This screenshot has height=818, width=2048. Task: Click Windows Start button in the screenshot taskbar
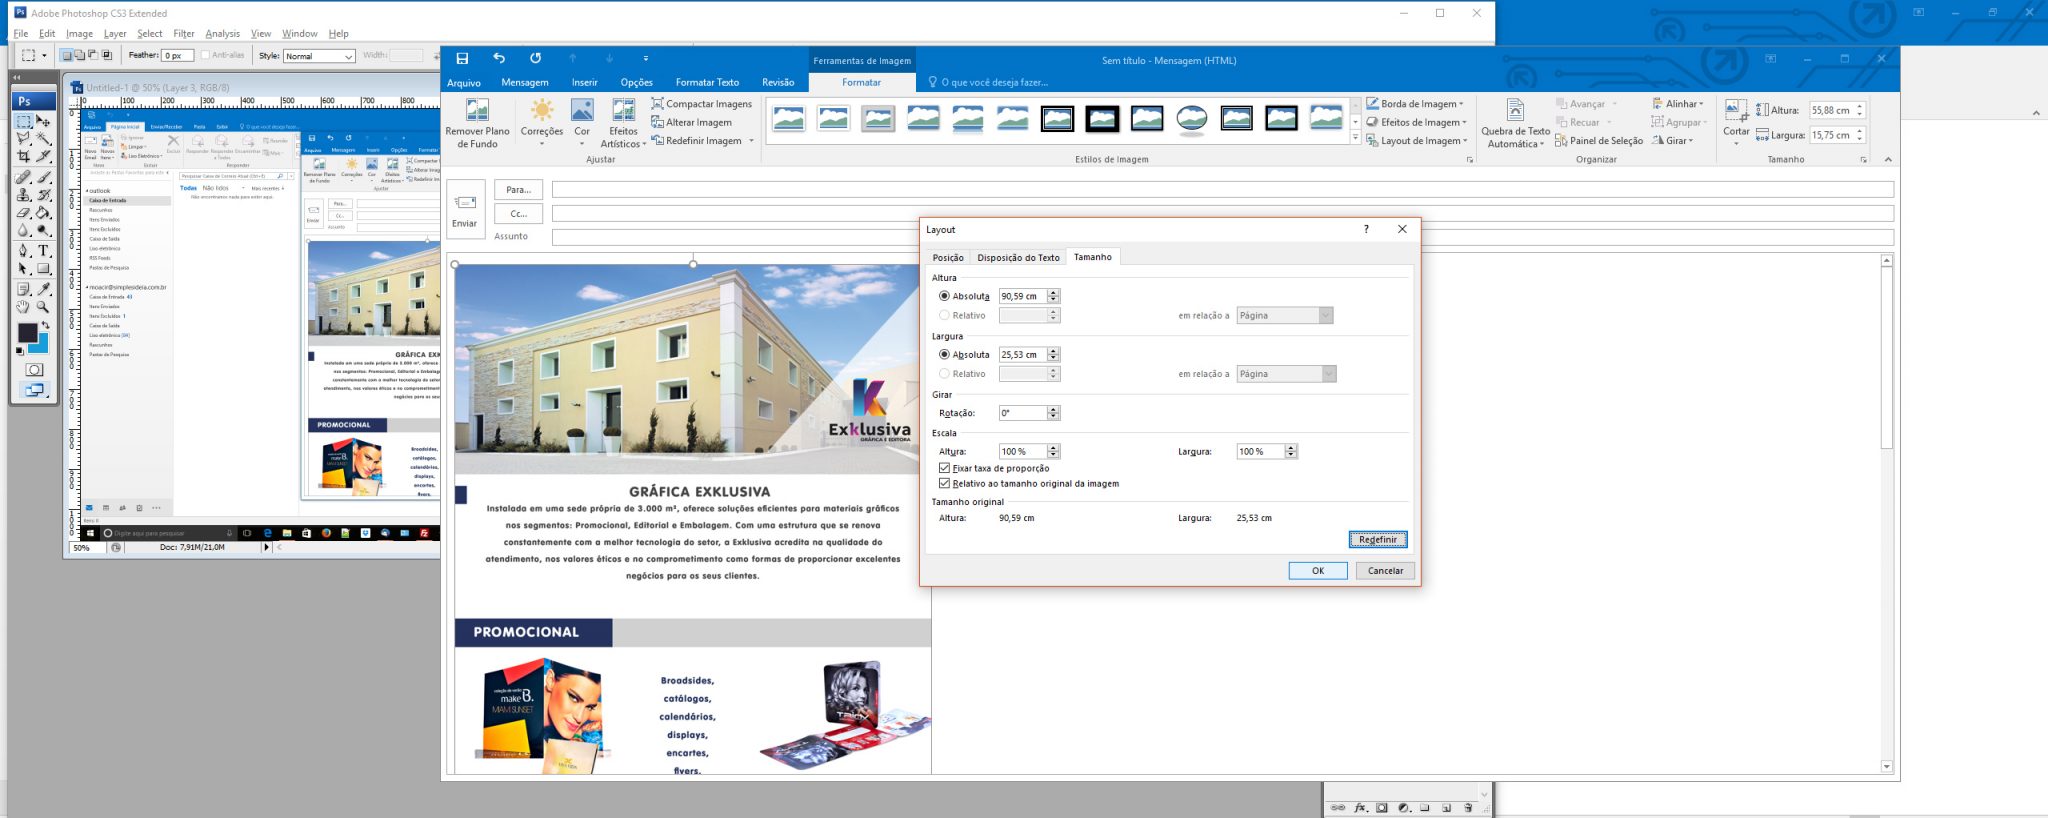[x=89, y=534]
